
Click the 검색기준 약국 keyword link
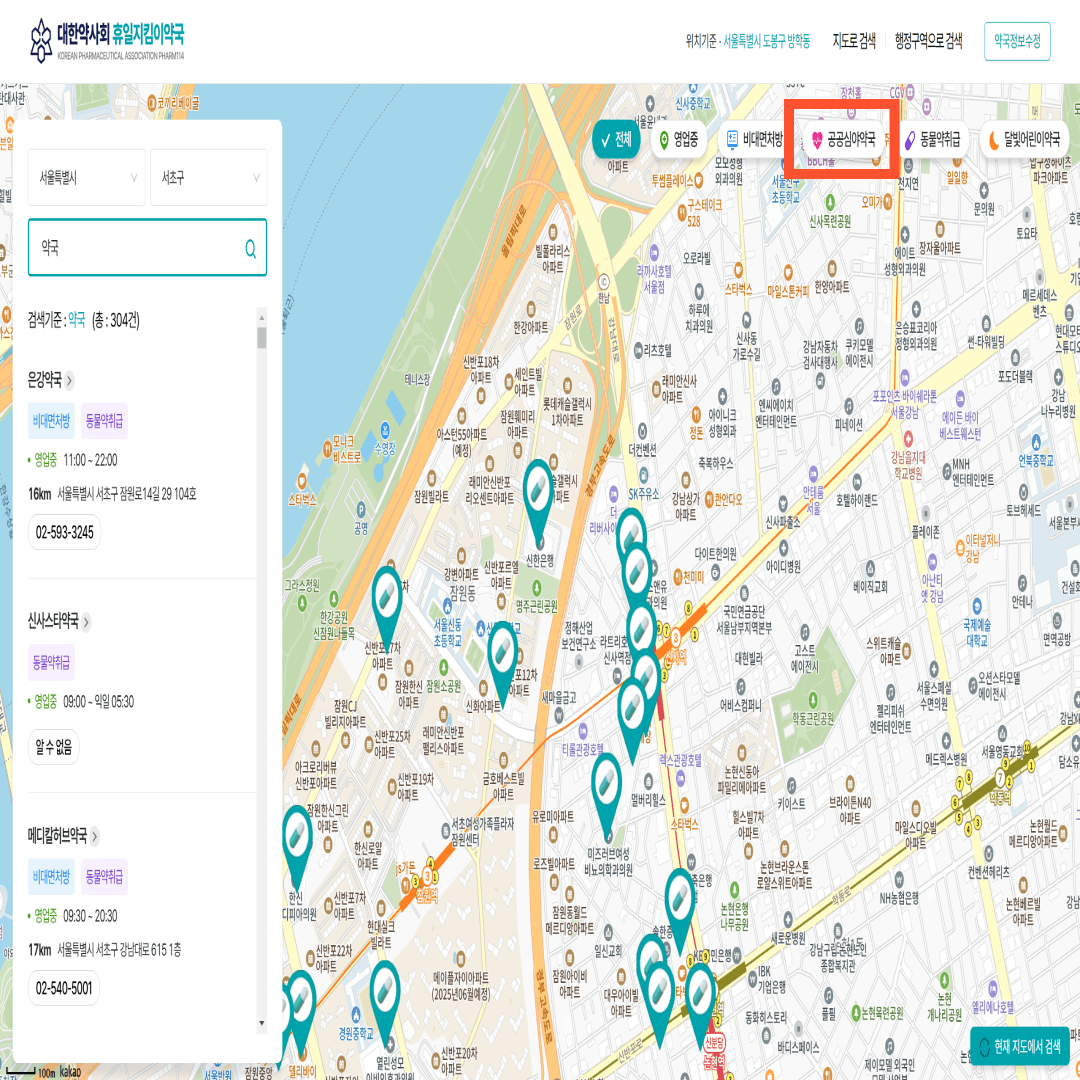pyautogui.click(x=76, y=320)
